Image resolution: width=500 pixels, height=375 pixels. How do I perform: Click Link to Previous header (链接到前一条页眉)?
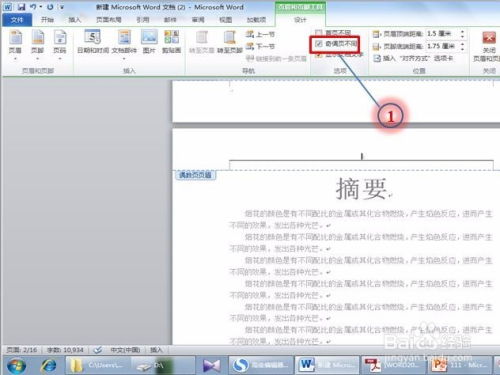pyautogui.click(x=276, y=58)
